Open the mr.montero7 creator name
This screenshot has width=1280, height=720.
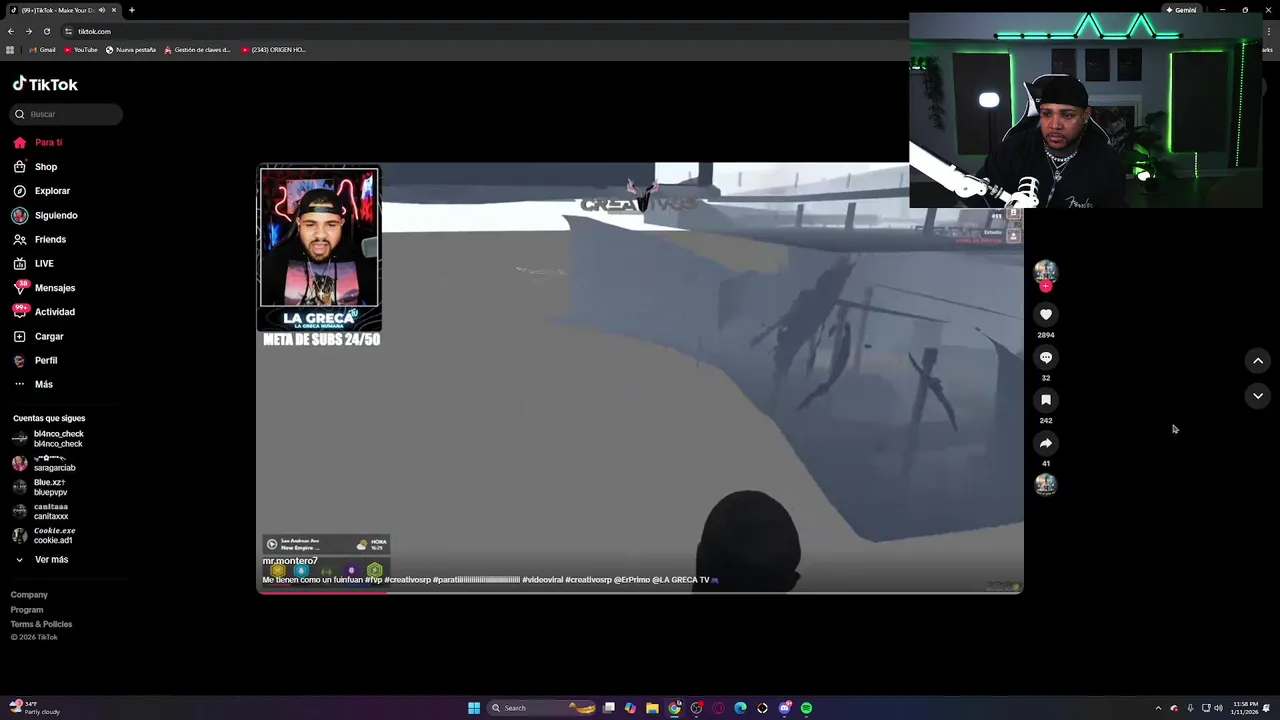click(x=290, y=561)
